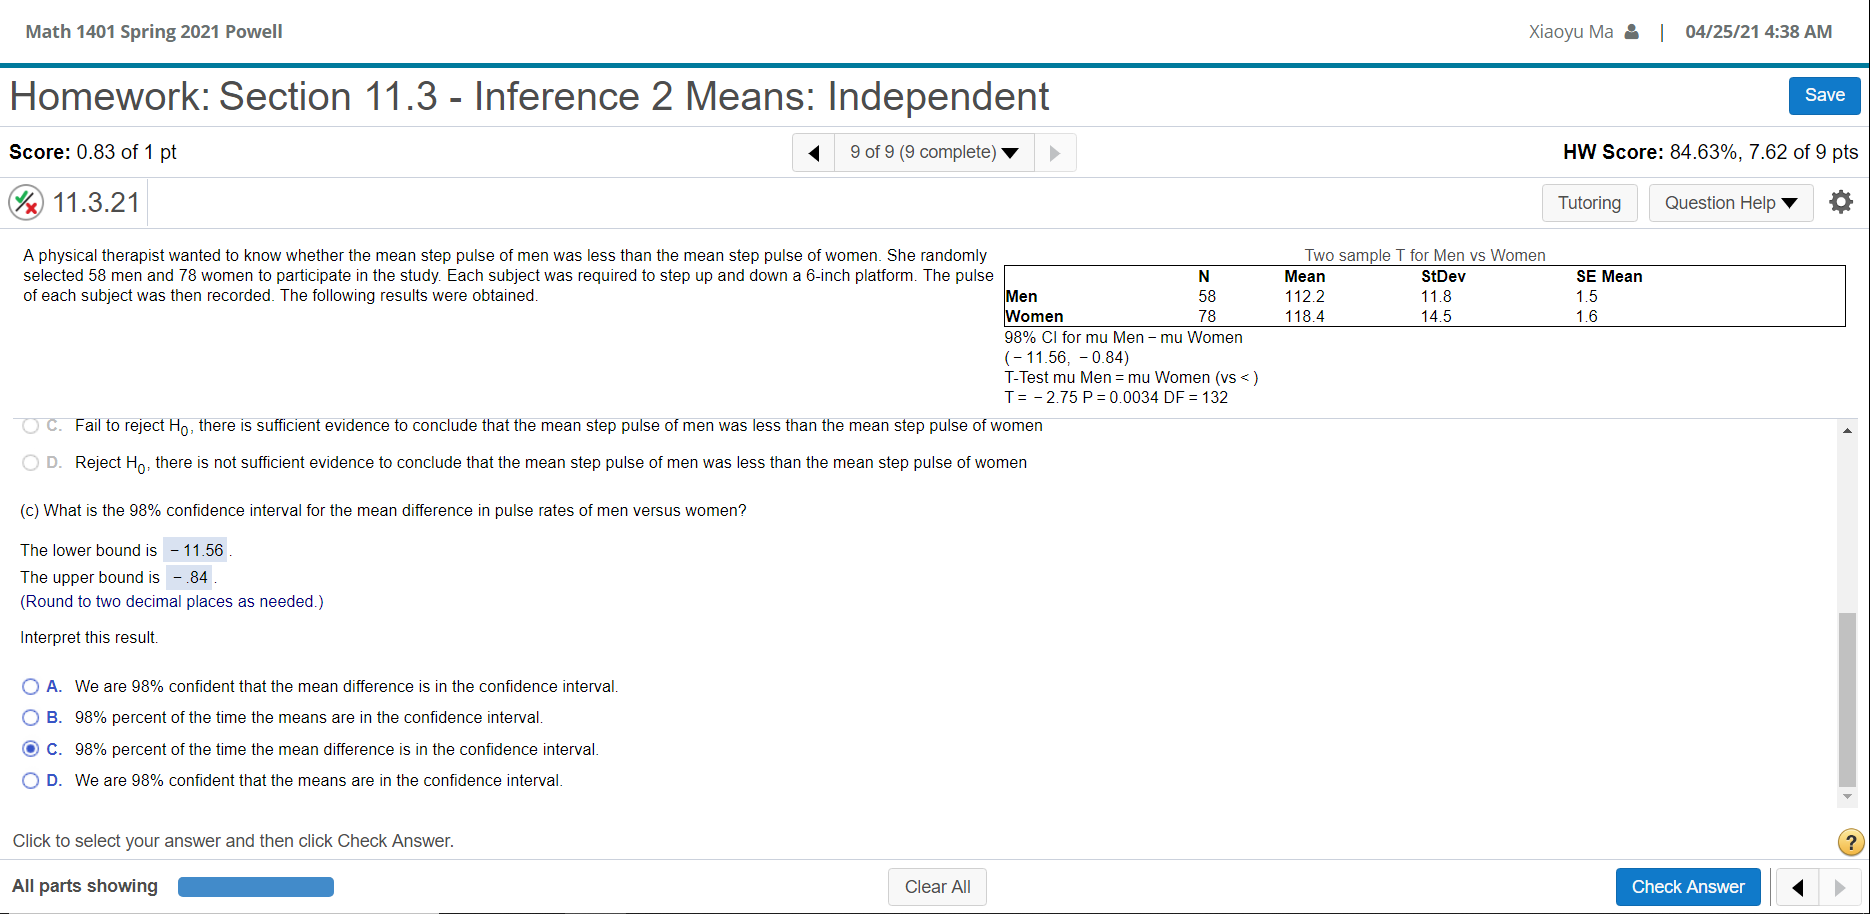Click the scrollbar down arrow
Image resolution: width=1870 pixels, height=914 pixels.
[x=1847, y=797]
